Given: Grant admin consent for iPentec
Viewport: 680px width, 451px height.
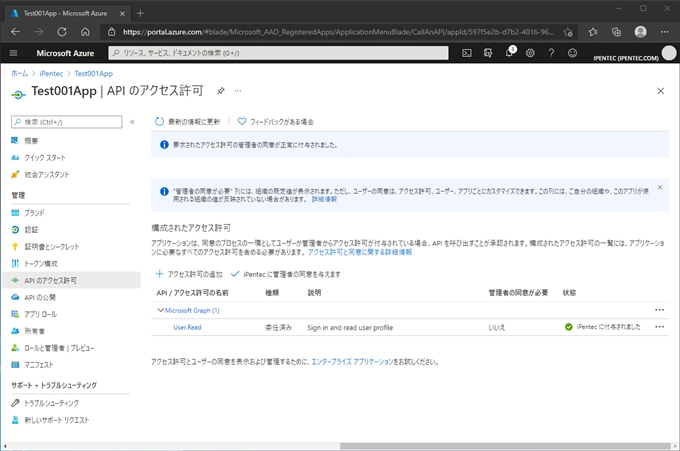Looking at the screenshot, I should coord(286,274).
